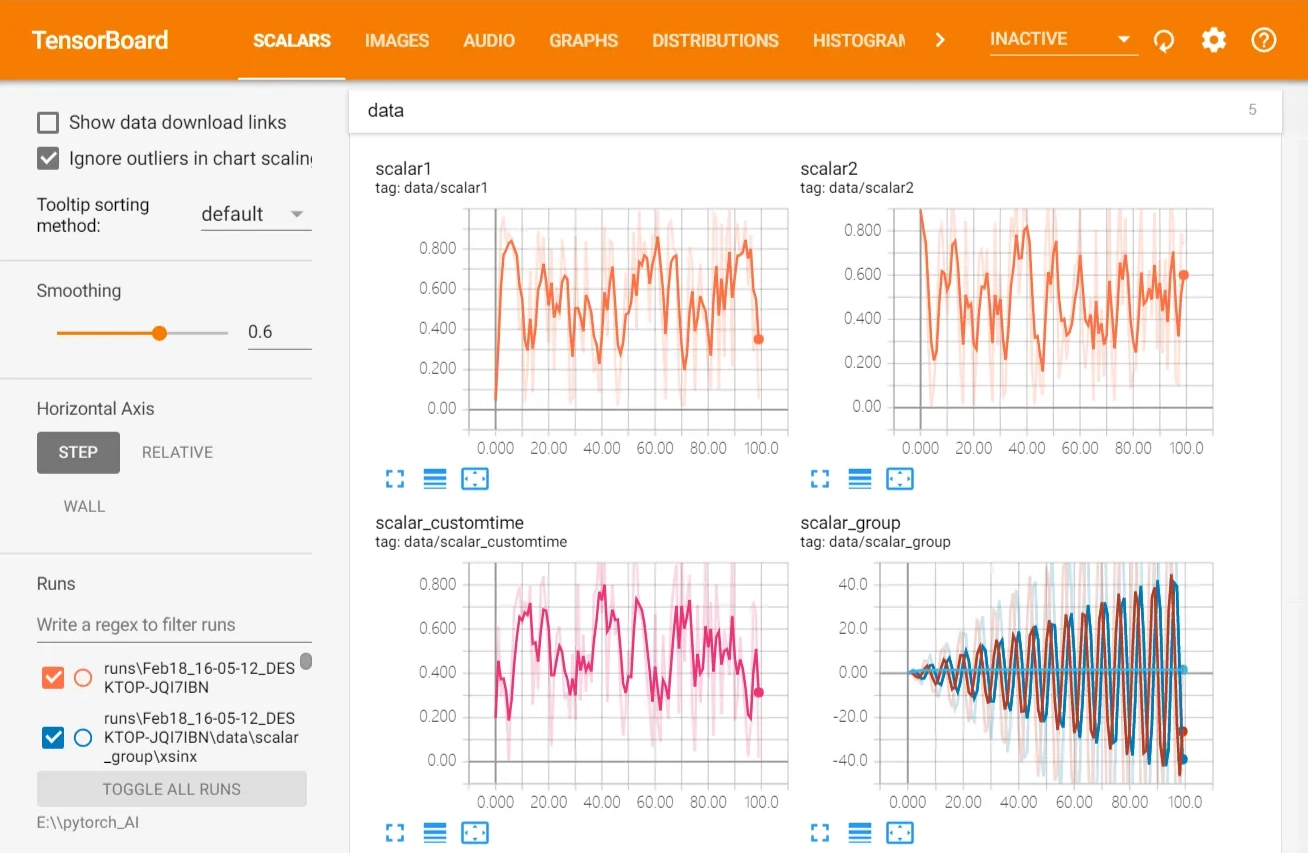Click the smoothing value field showing 0.6

(x=279, y=332)
